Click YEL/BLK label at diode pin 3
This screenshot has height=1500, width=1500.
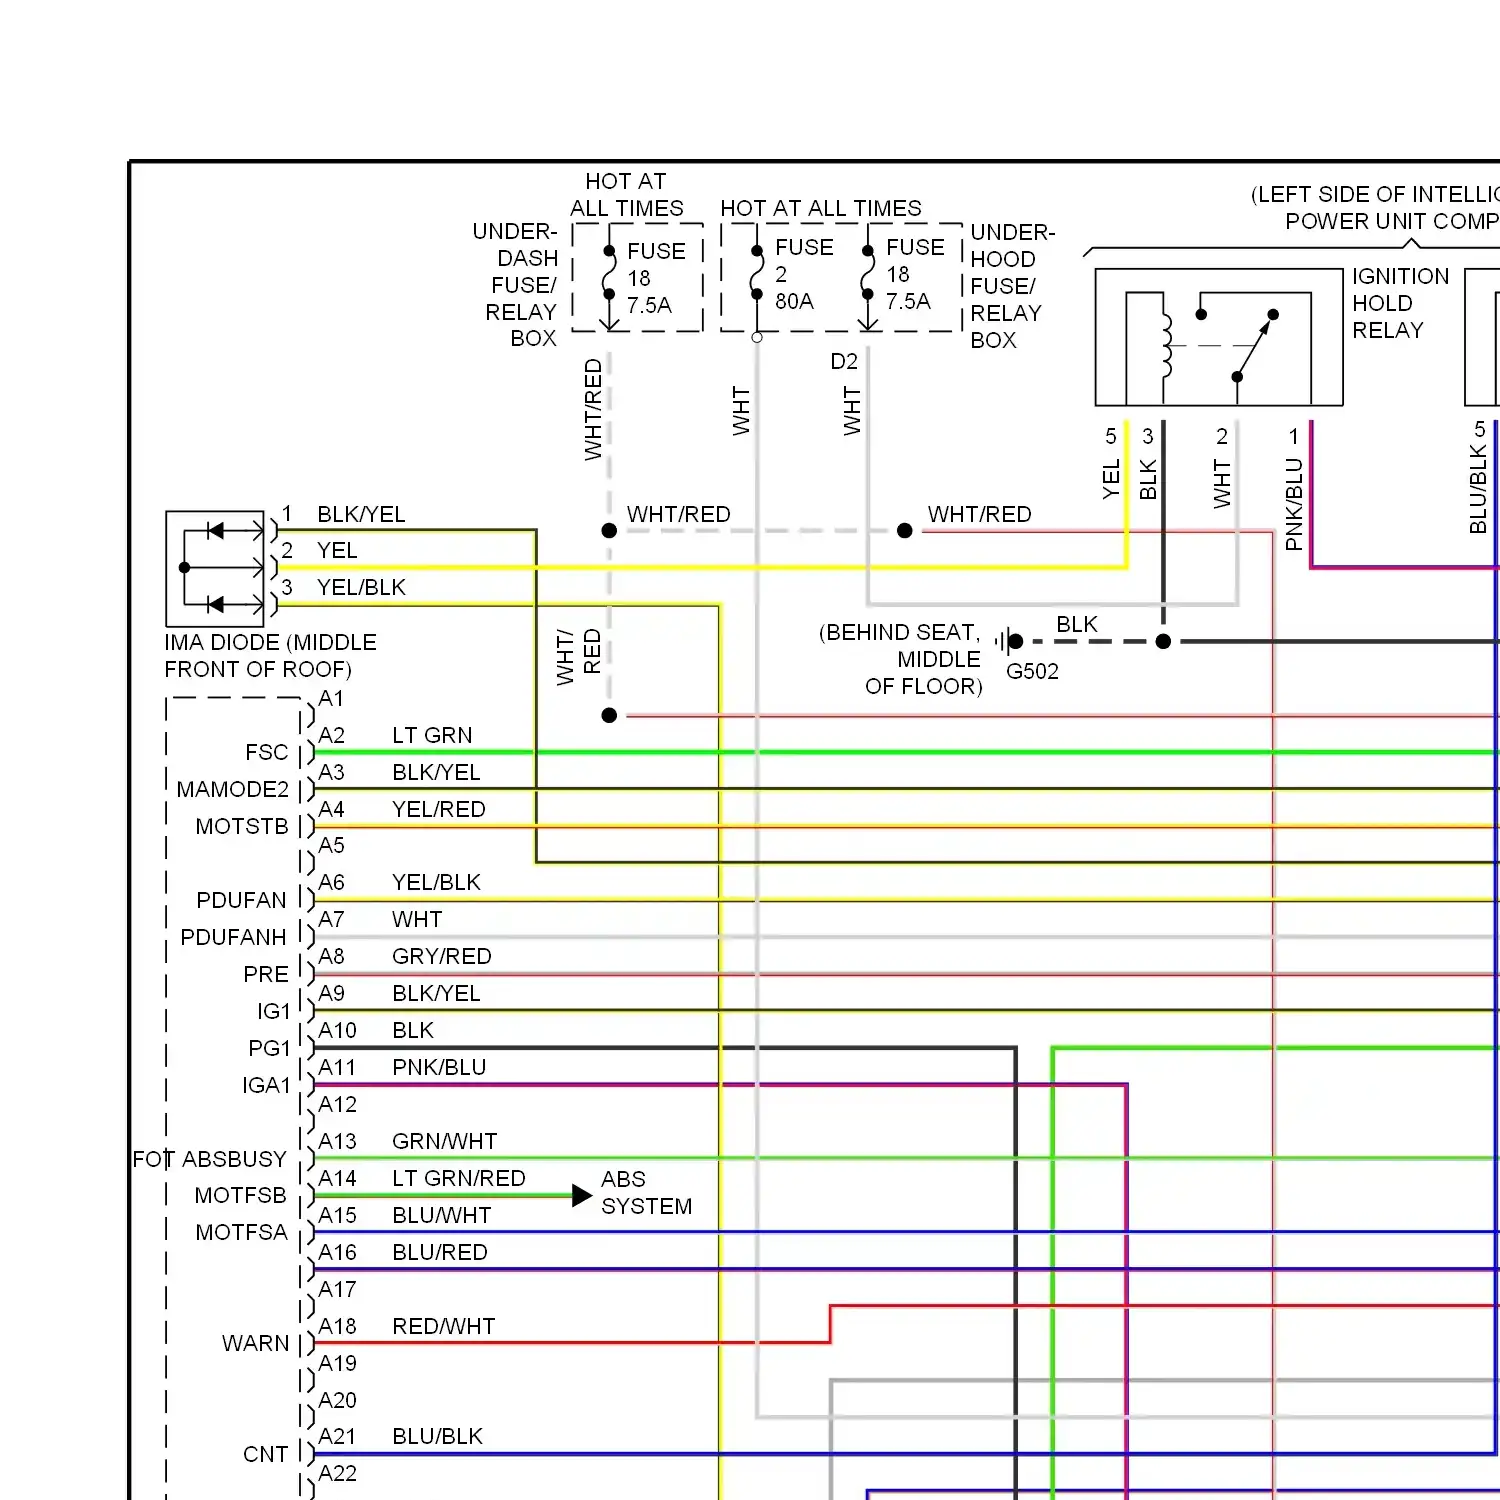coord(361,587)
